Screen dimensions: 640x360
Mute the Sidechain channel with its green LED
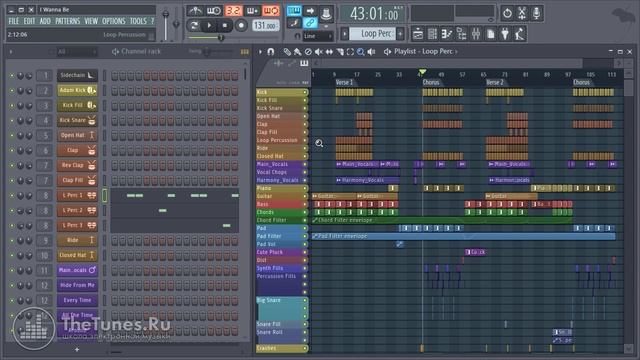11,76
